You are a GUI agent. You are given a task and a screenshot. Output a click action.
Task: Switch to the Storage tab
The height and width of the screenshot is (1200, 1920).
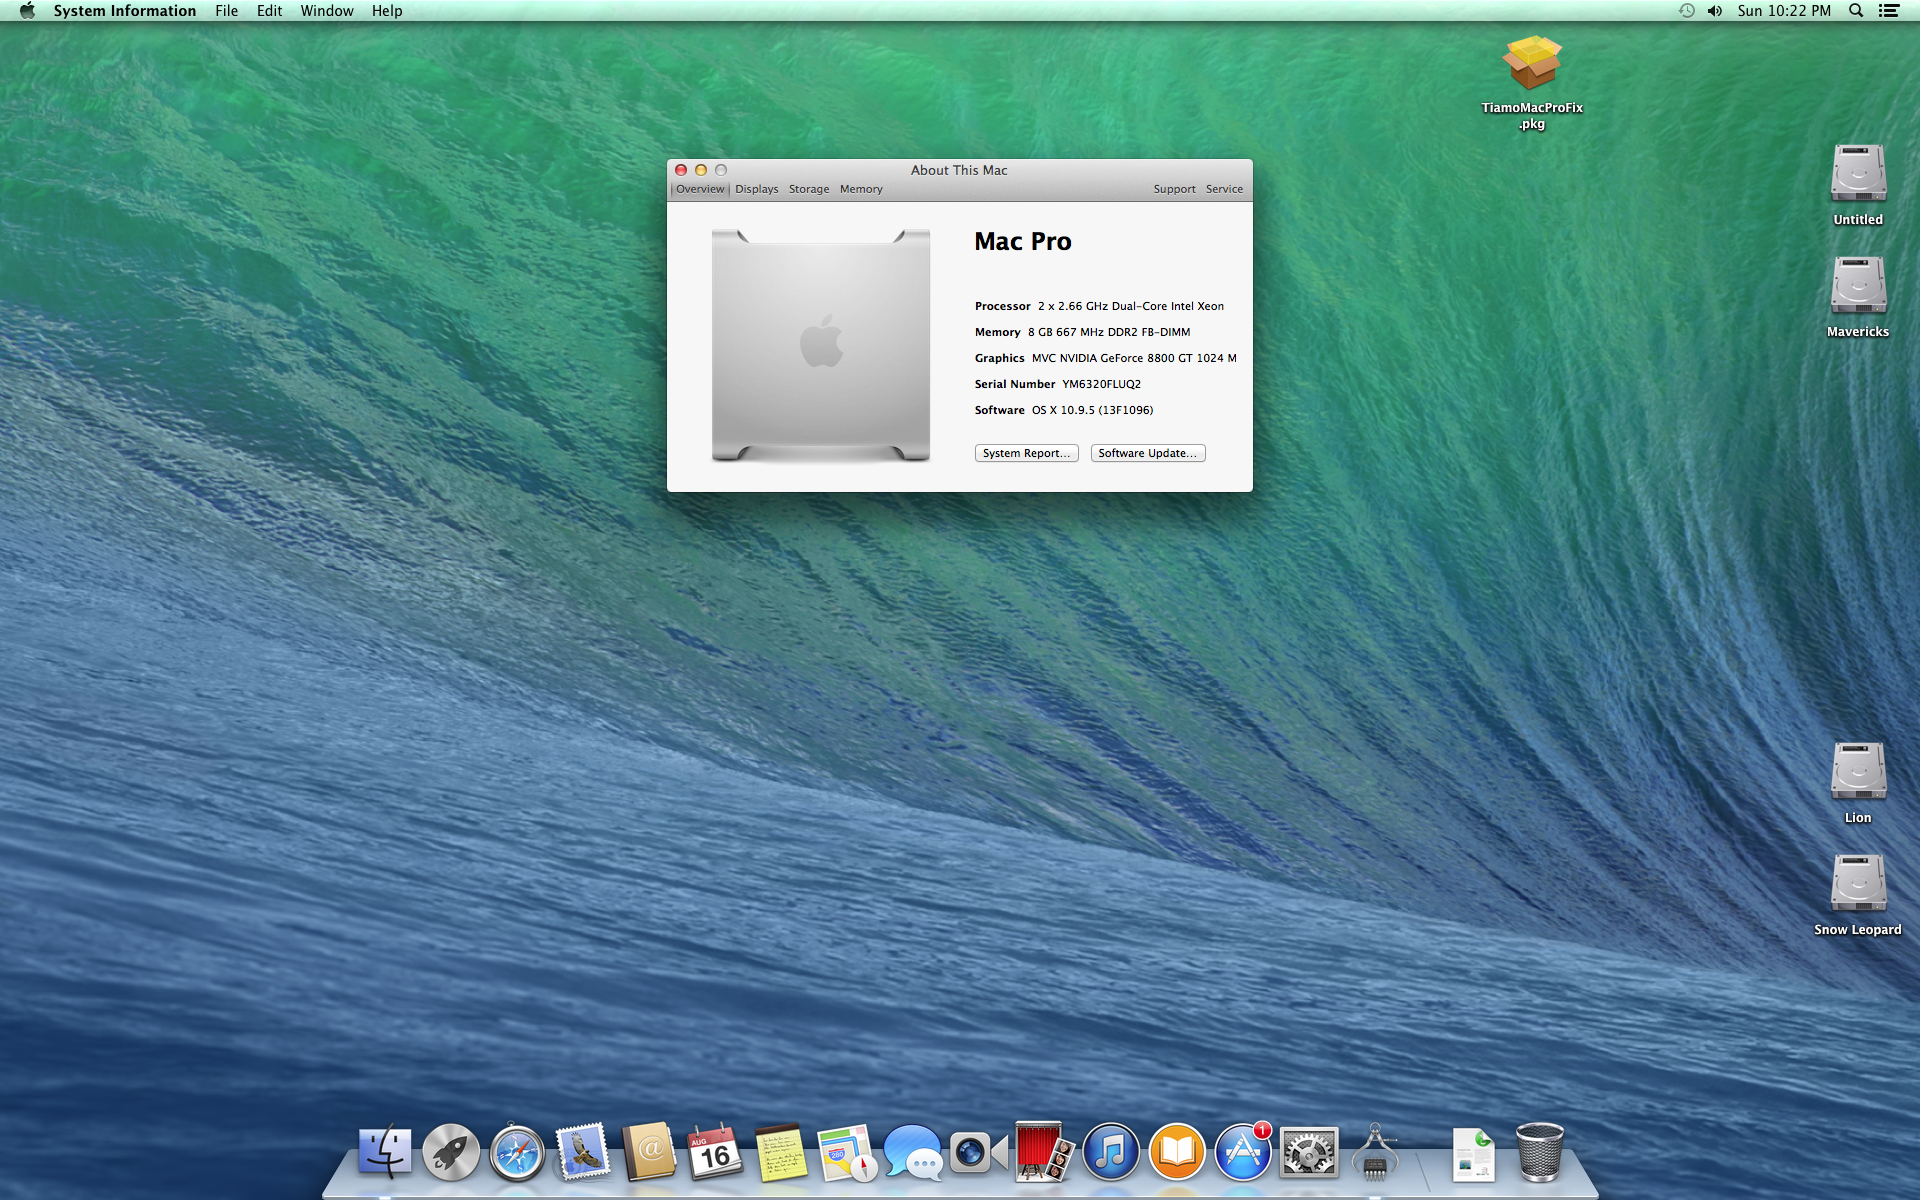click(808, 189)
